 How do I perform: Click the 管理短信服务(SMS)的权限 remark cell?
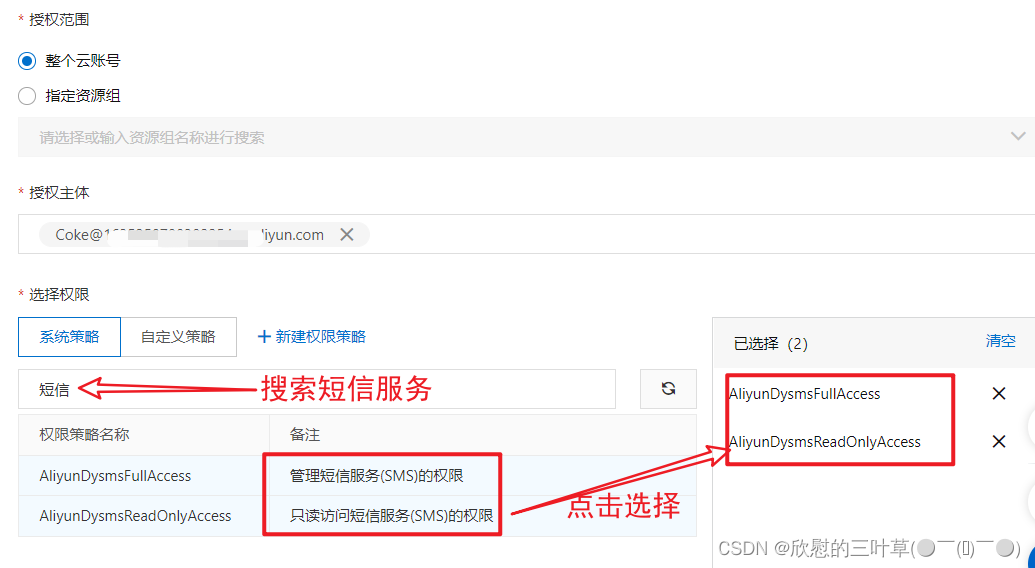click(x=376, y=476)
